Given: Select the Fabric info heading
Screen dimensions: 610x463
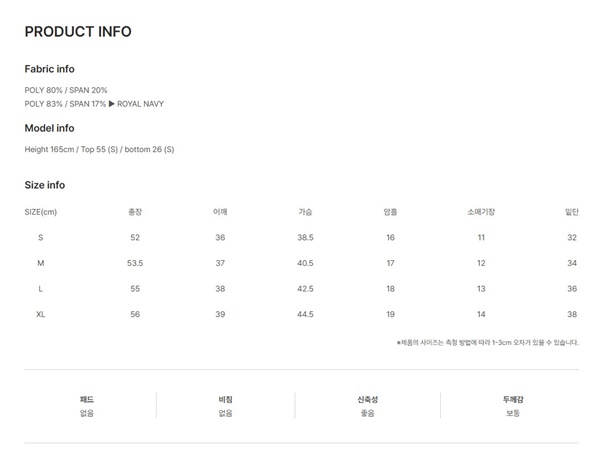Looking at the screenshot, I should point(49,69).
